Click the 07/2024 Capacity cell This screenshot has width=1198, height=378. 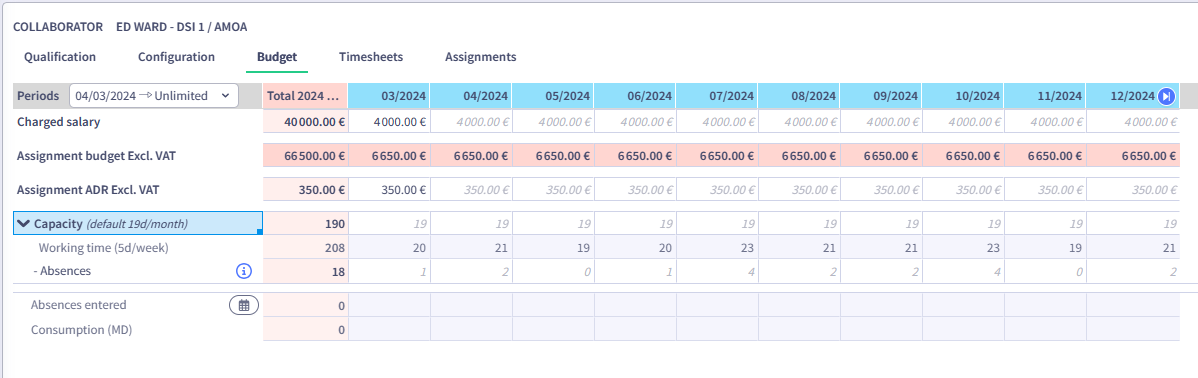pyautogui.click(x=717, y=224)
